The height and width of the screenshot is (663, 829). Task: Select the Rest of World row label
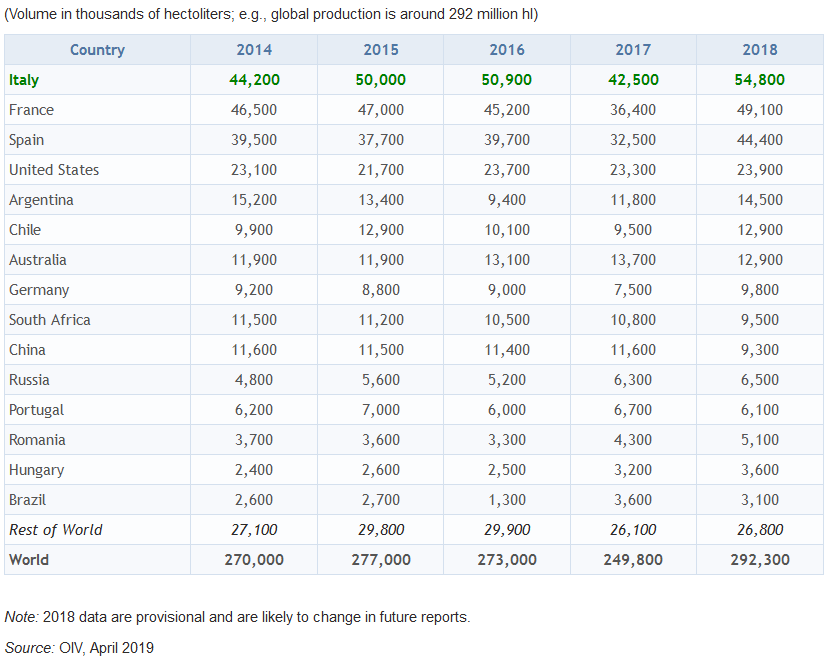click(56, 530)
